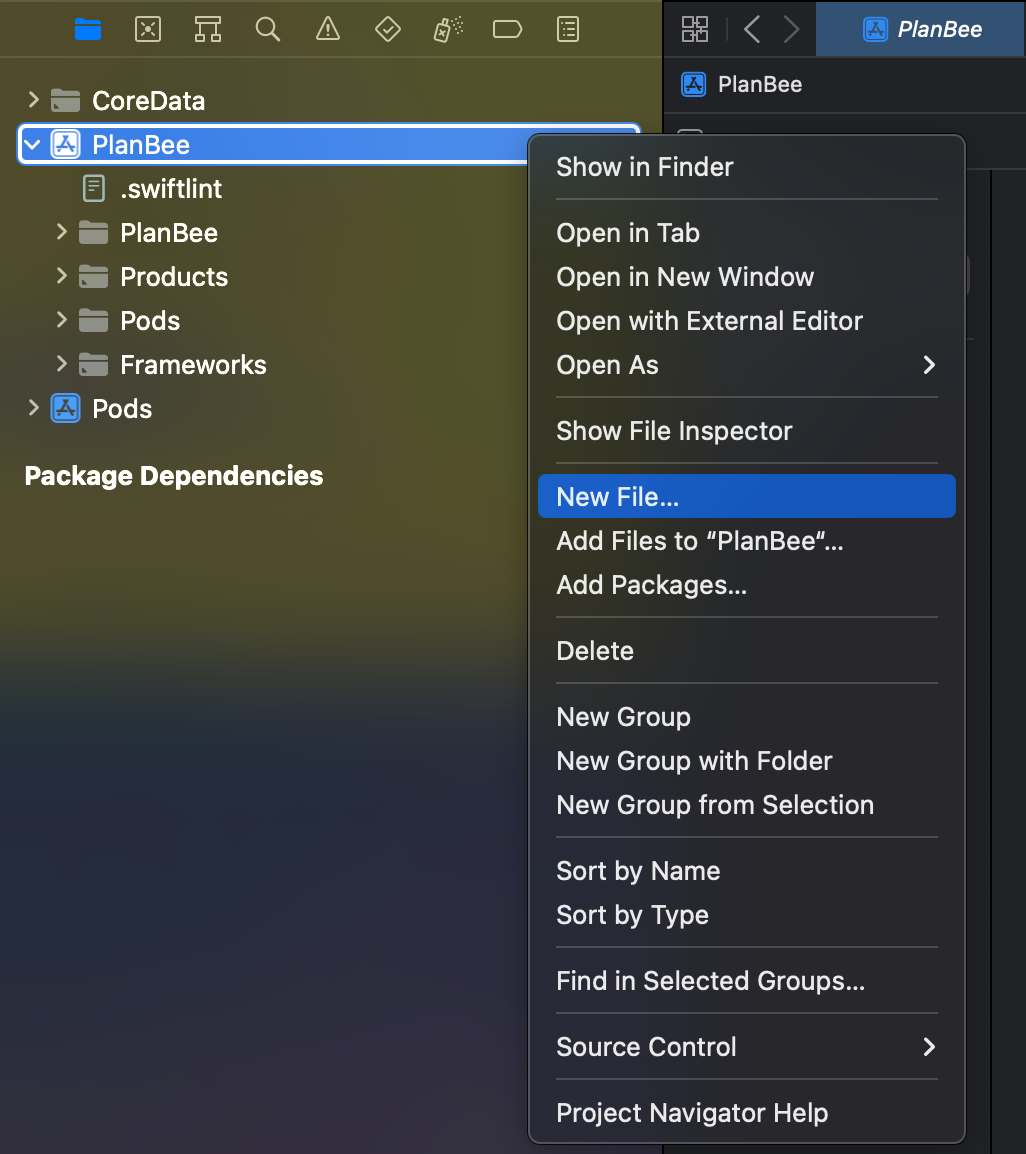Screen dimensions: 1026x1154
Task: Choose Show in Finder
Action: coord(746,167)
